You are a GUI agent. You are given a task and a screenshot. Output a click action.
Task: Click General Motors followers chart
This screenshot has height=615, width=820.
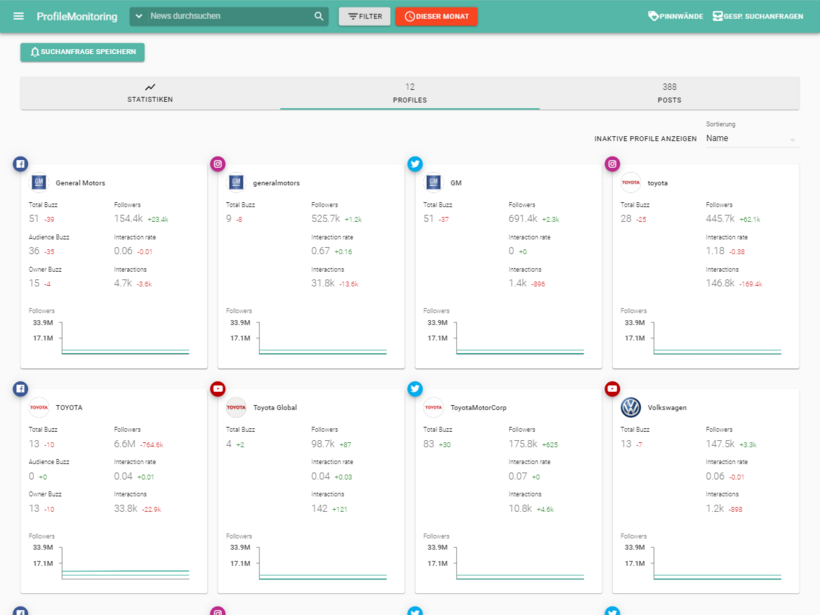coord(111,338)
